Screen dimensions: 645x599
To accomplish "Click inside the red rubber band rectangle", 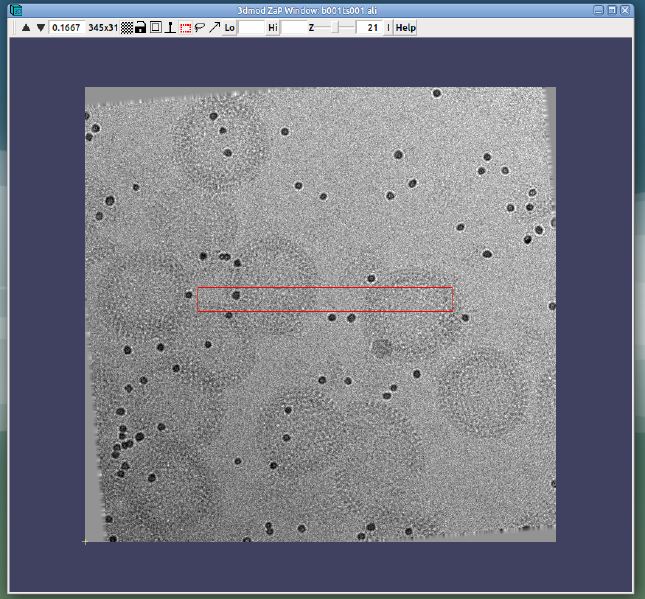I will point(325,300).
